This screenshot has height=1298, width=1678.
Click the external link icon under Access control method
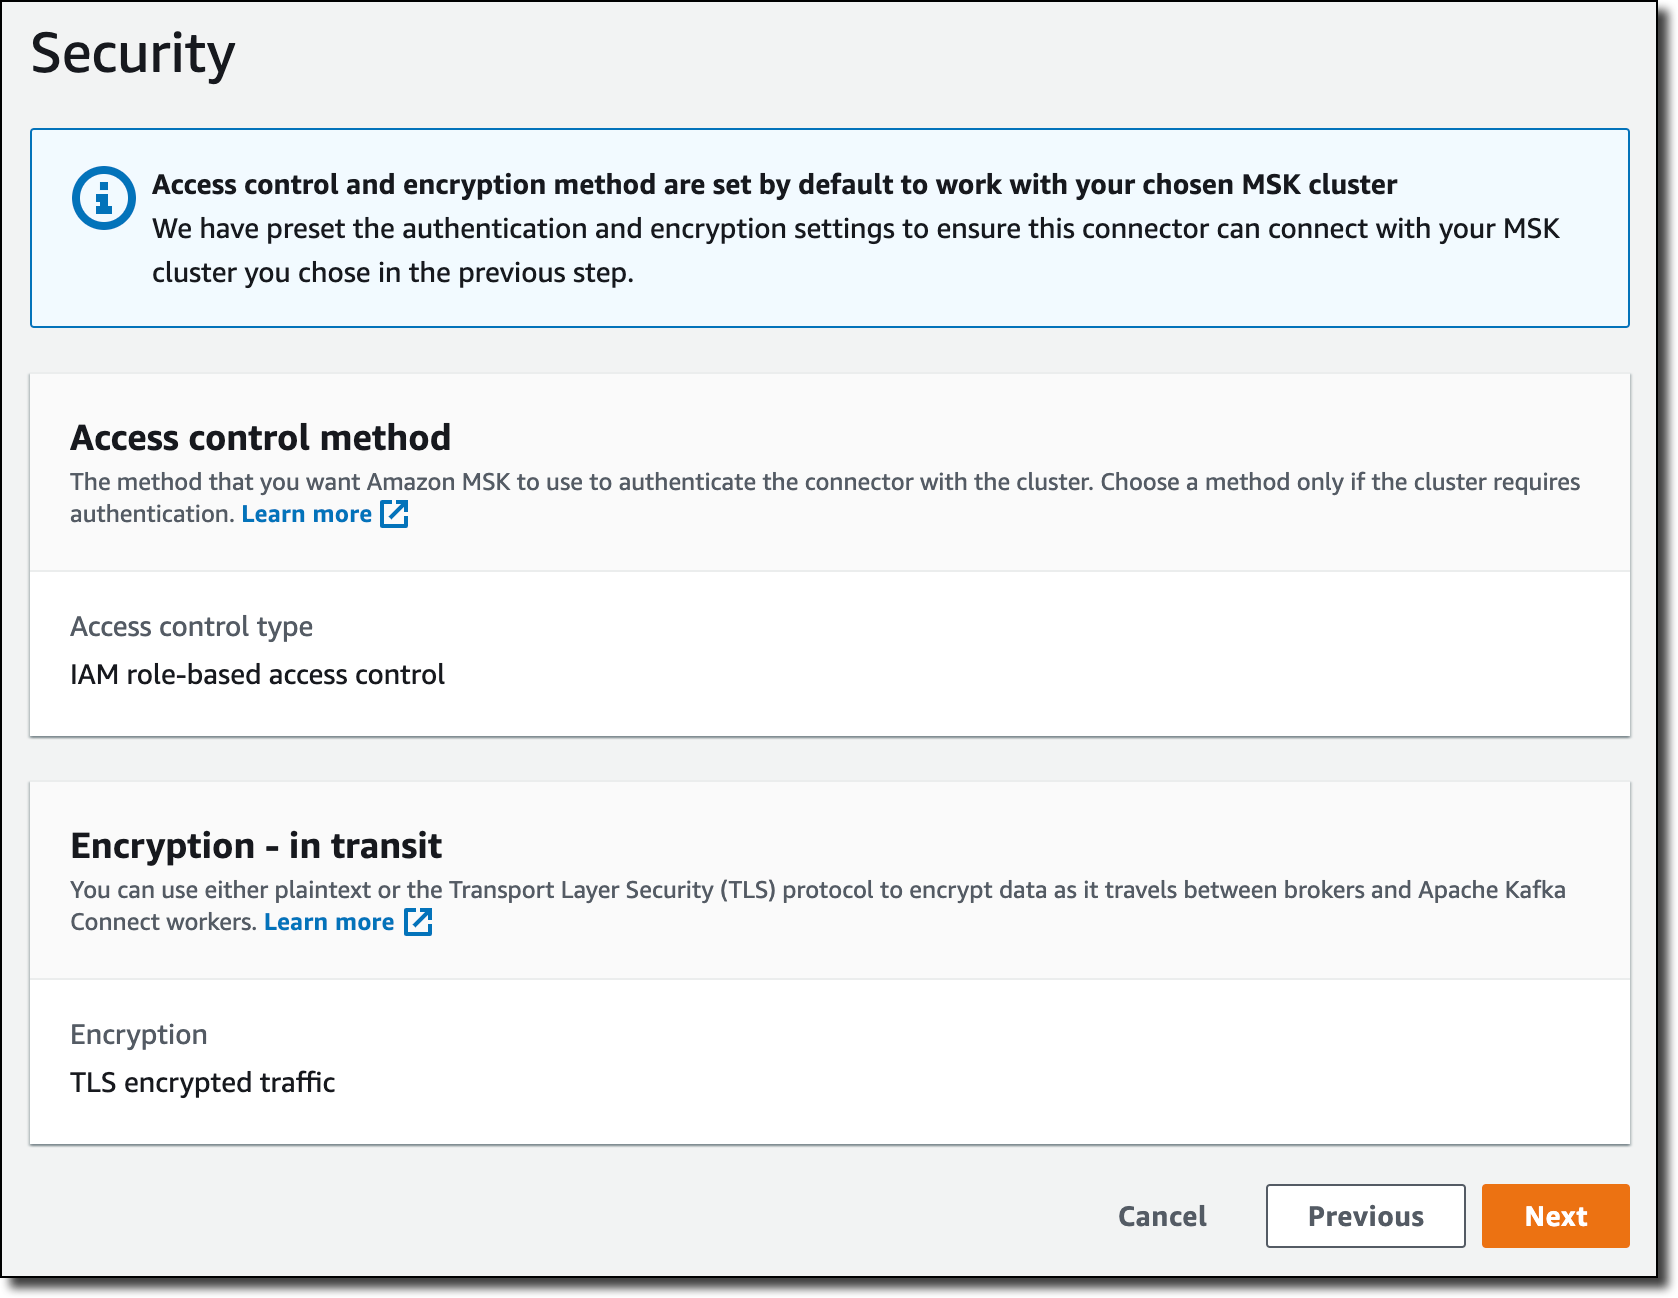click(395, 514)
